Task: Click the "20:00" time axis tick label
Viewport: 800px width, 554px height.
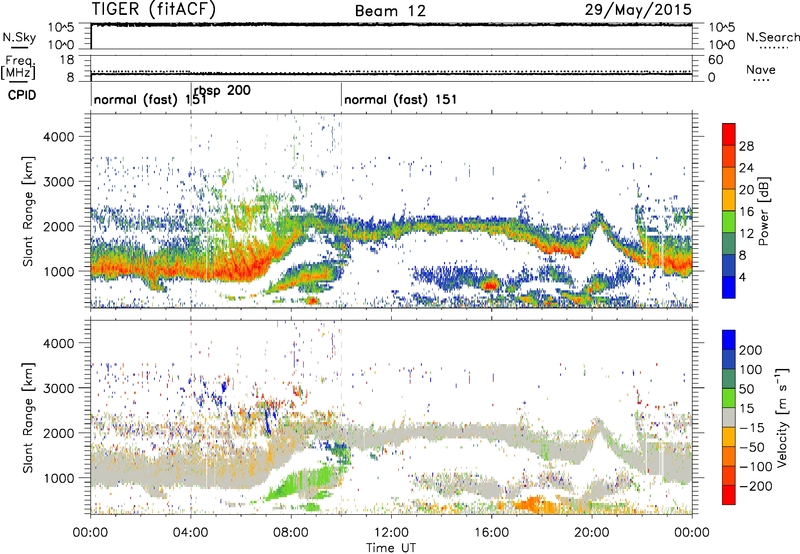Action: point(592,533)
